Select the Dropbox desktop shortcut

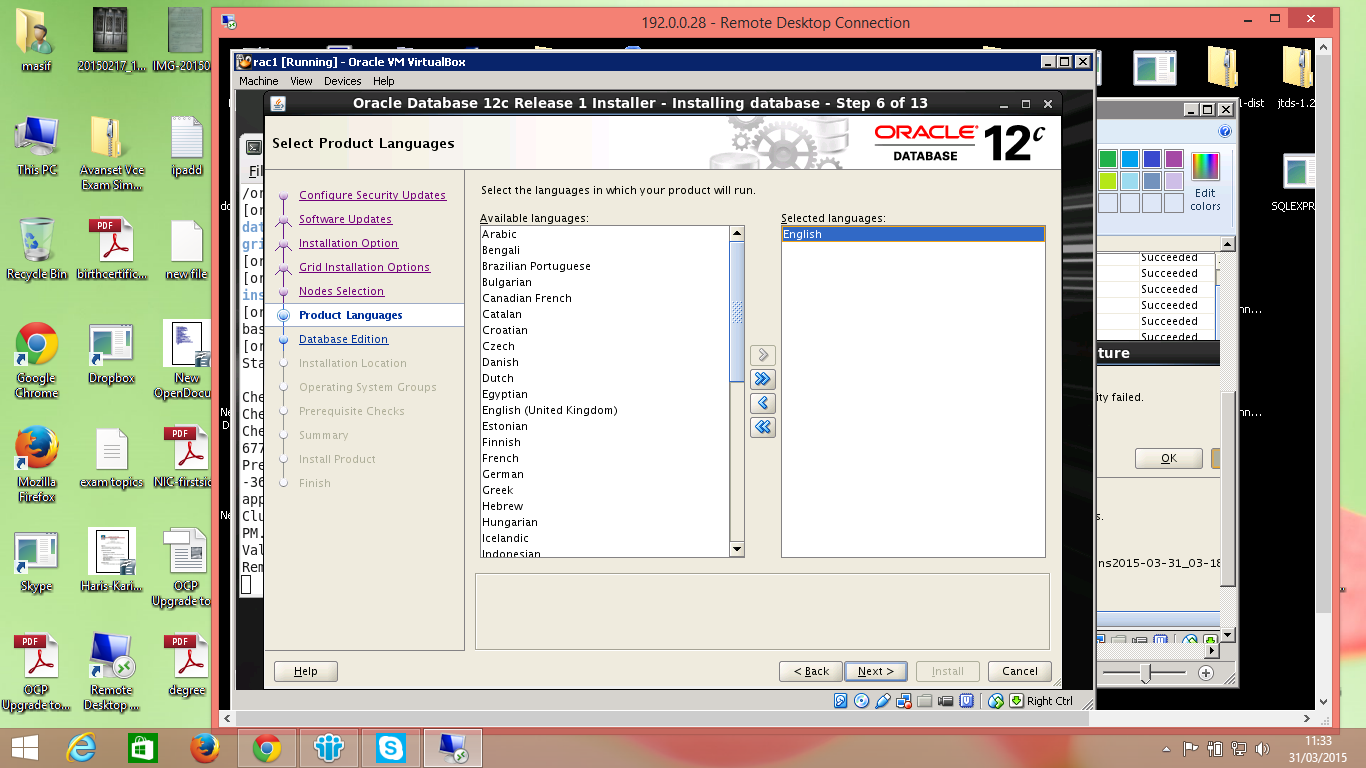click(111, 353)
